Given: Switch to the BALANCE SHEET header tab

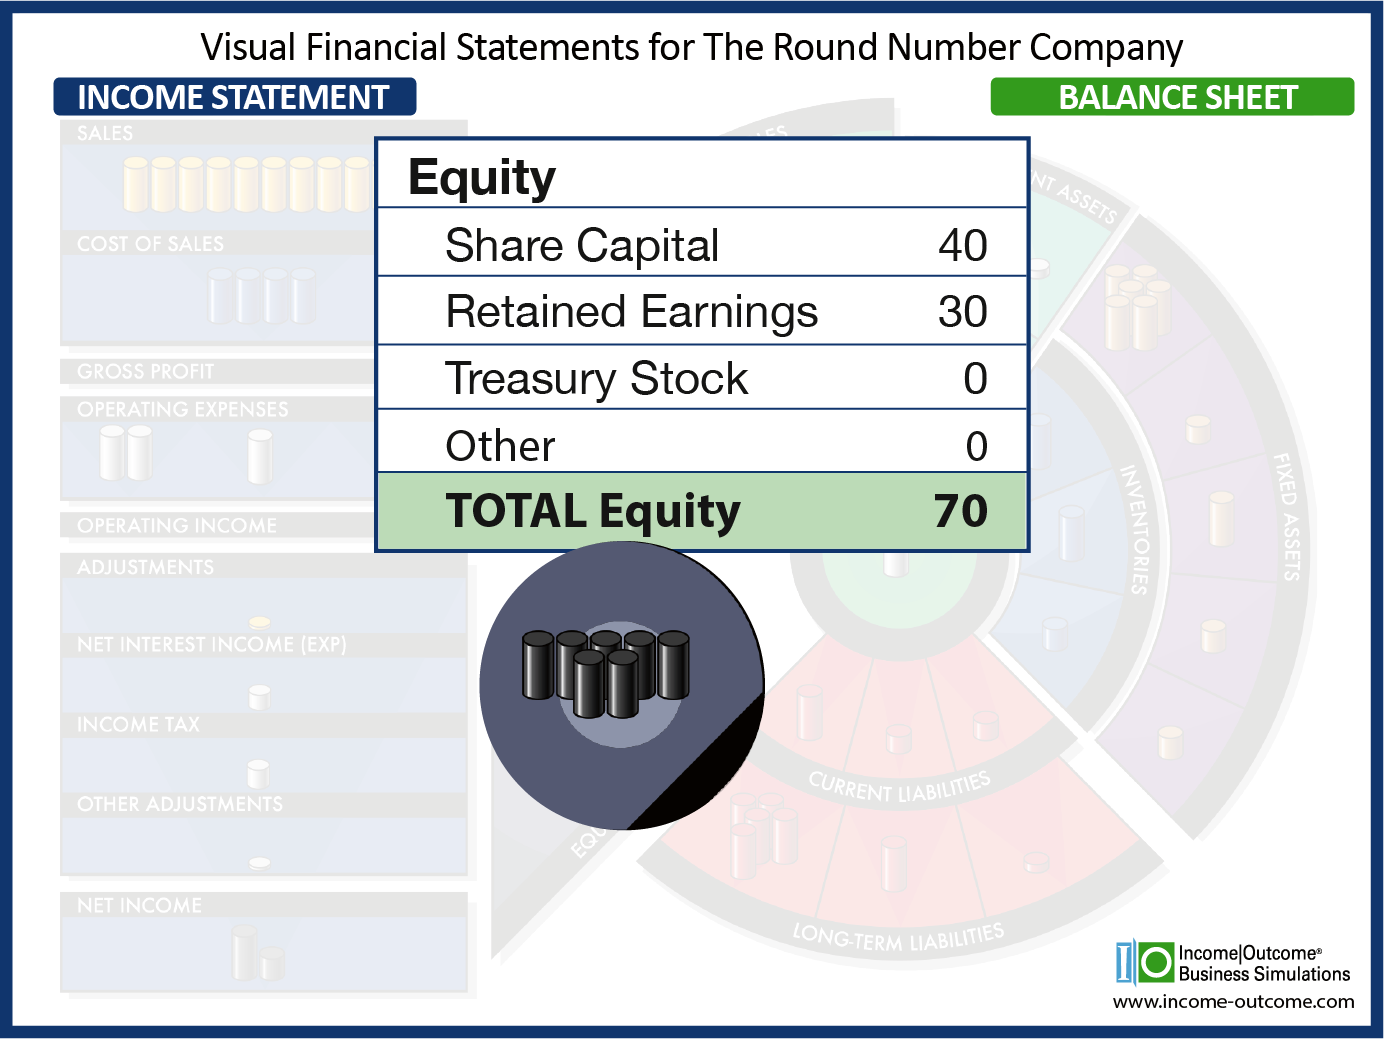Looking at the screenshot, I should point(1172,97).
